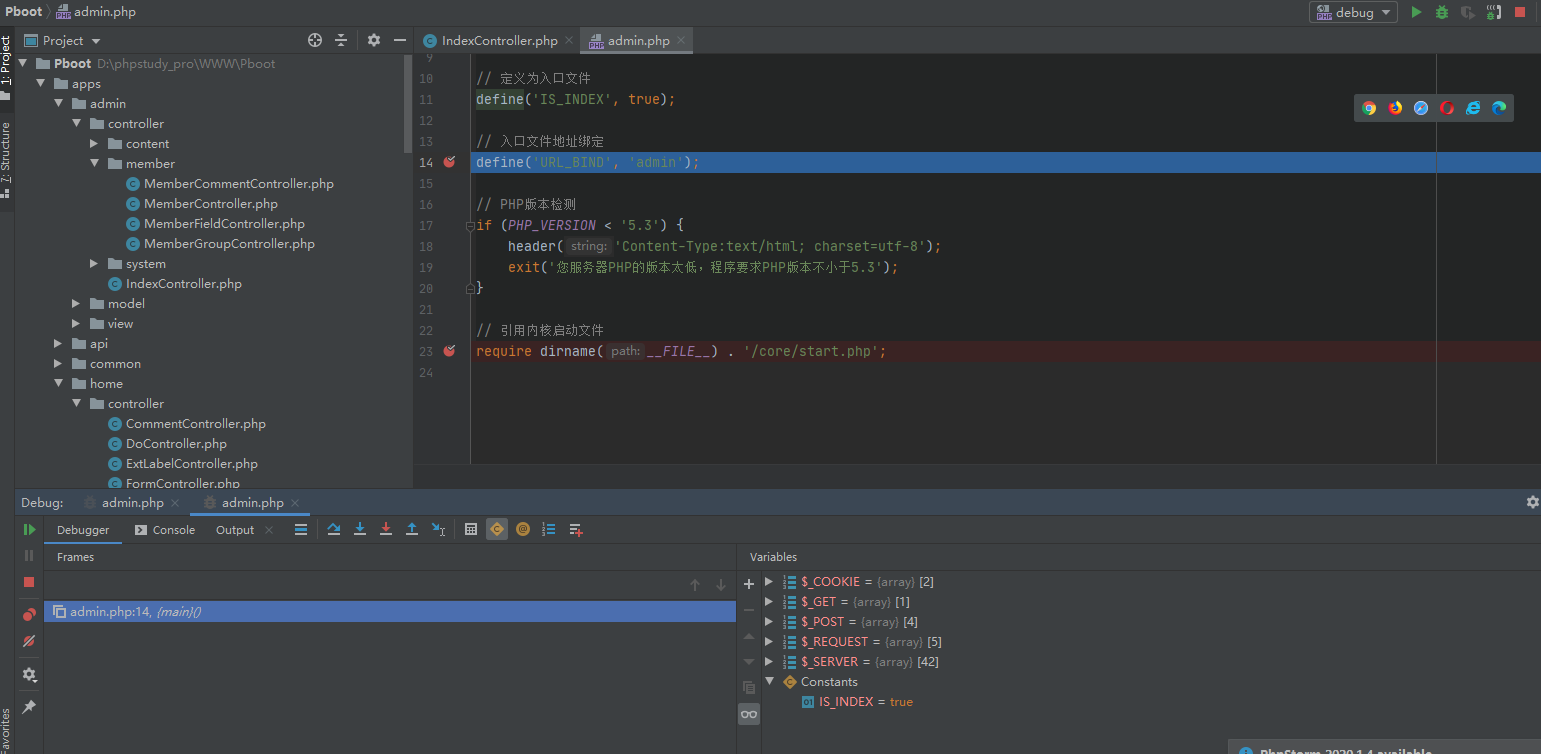Locate current file in Project tree
The width and height of the screenshot is (1541, 754).
coord(315,40)
